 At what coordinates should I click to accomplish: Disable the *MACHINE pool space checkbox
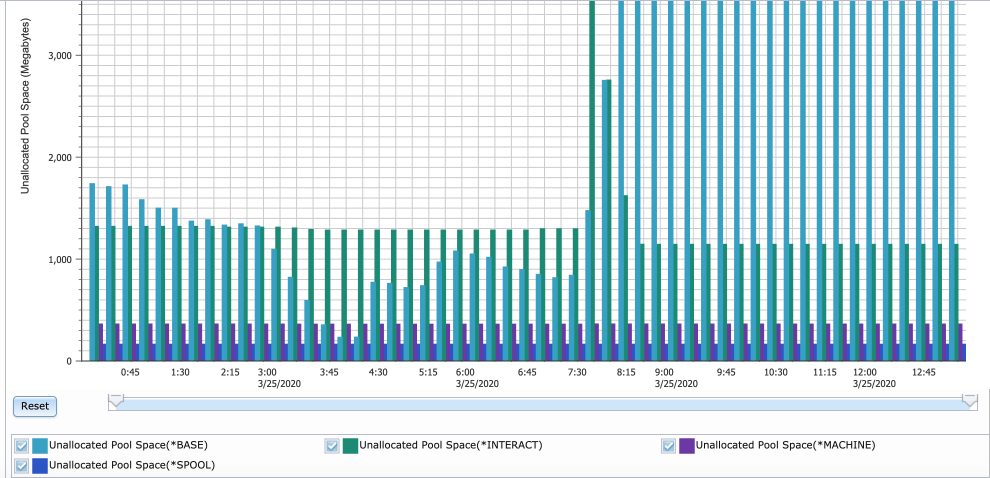pos(668,446)
